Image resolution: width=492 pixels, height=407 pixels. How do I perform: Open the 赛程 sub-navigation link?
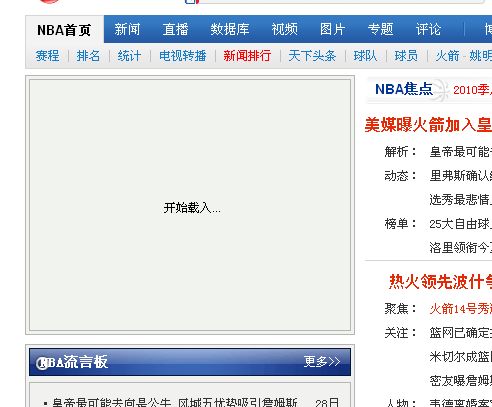tap(48, 56)
